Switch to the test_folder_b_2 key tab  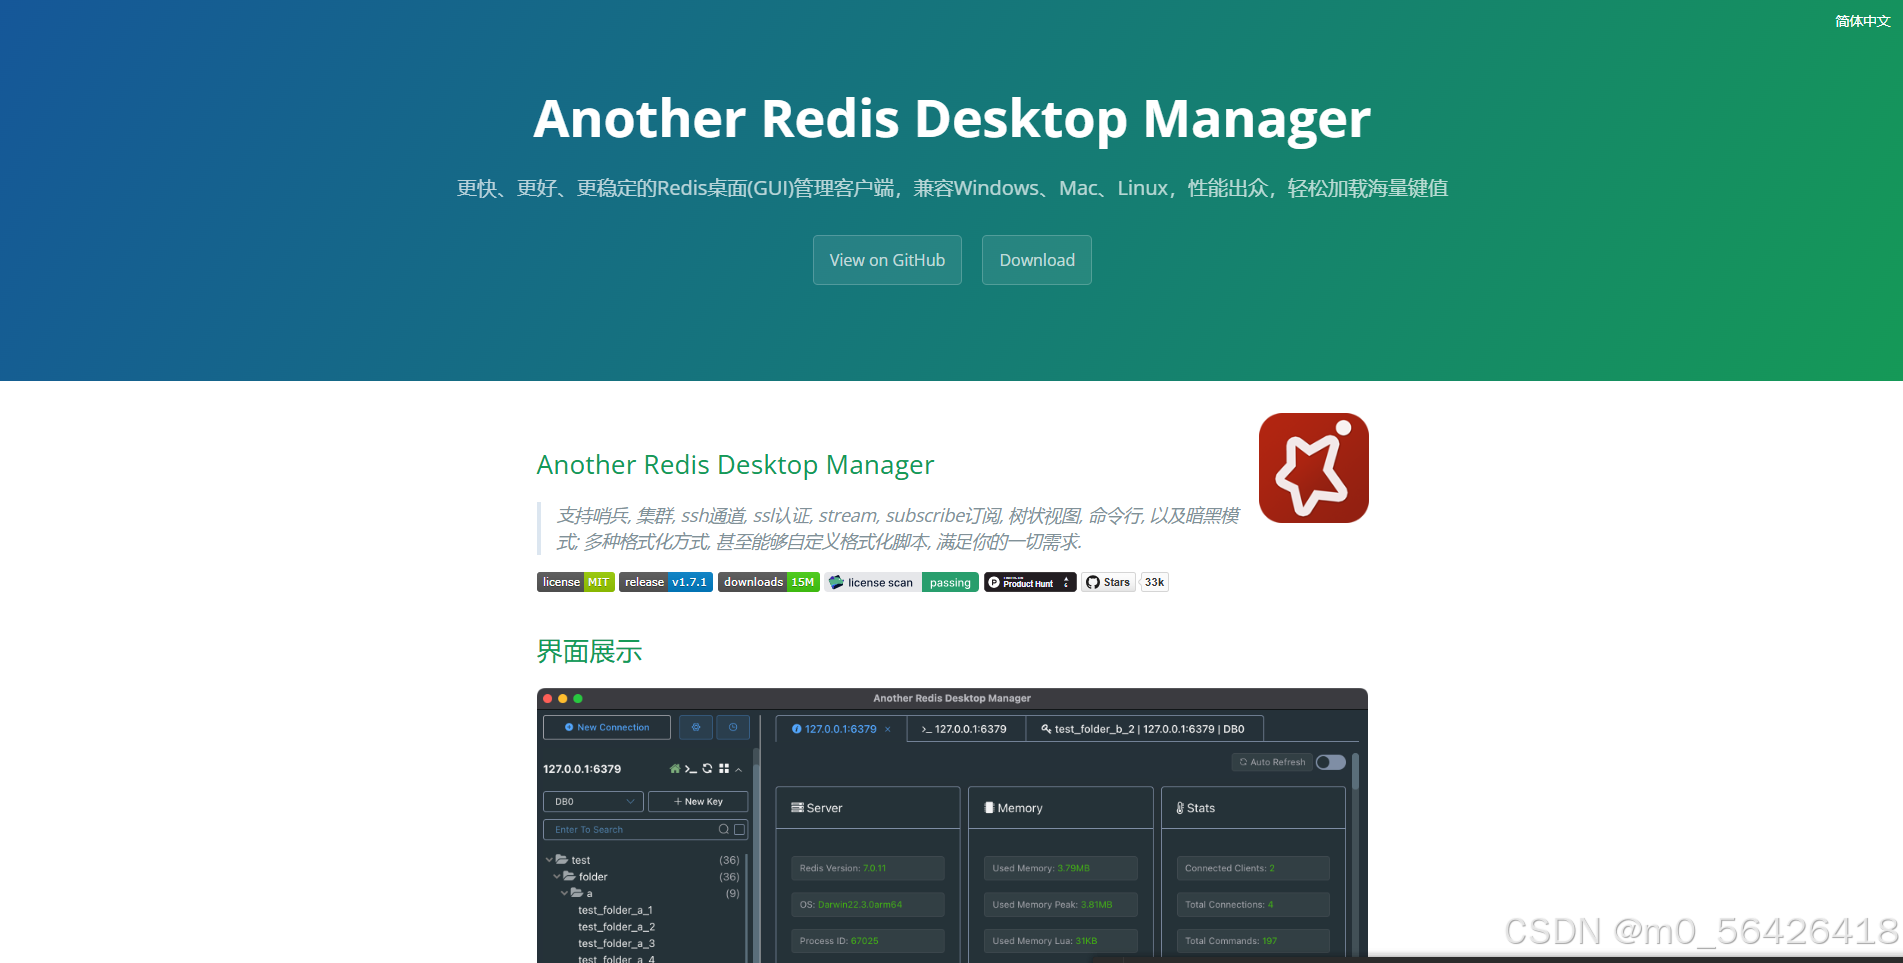click(x=1144, y=729)
